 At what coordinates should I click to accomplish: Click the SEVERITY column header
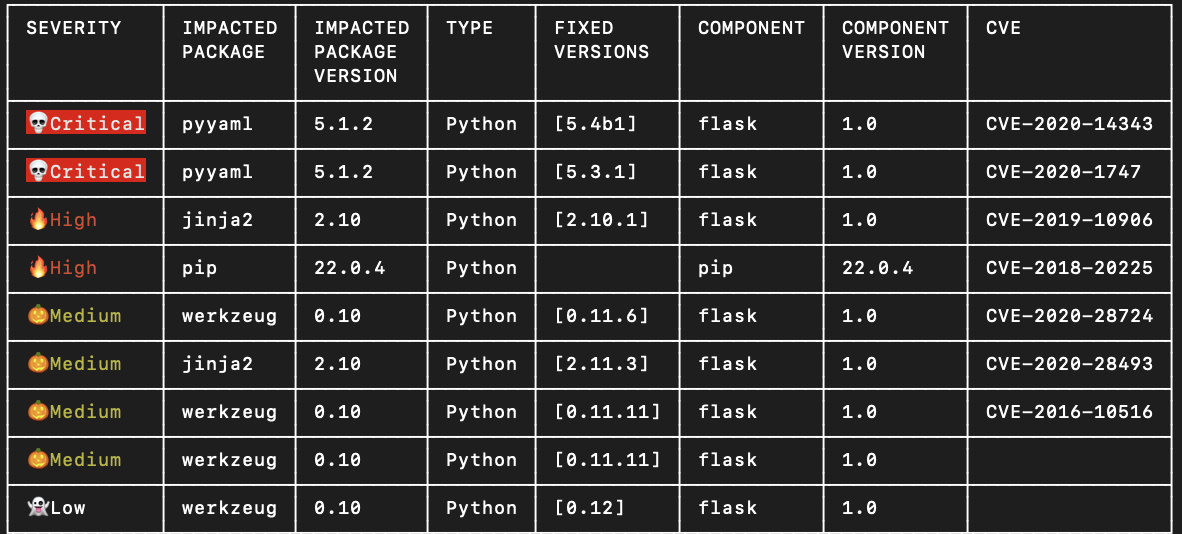73,28
